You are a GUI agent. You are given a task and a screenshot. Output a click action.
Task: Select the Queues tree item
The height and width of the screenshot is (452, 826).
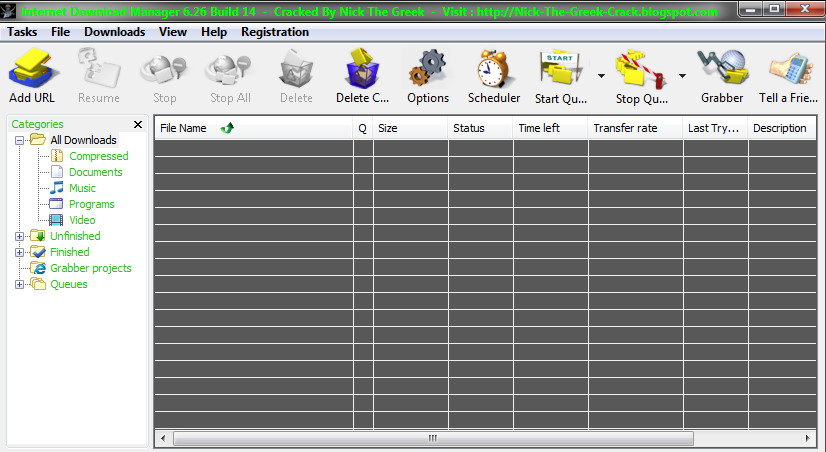pyautogui.click(x=68, y=284)
